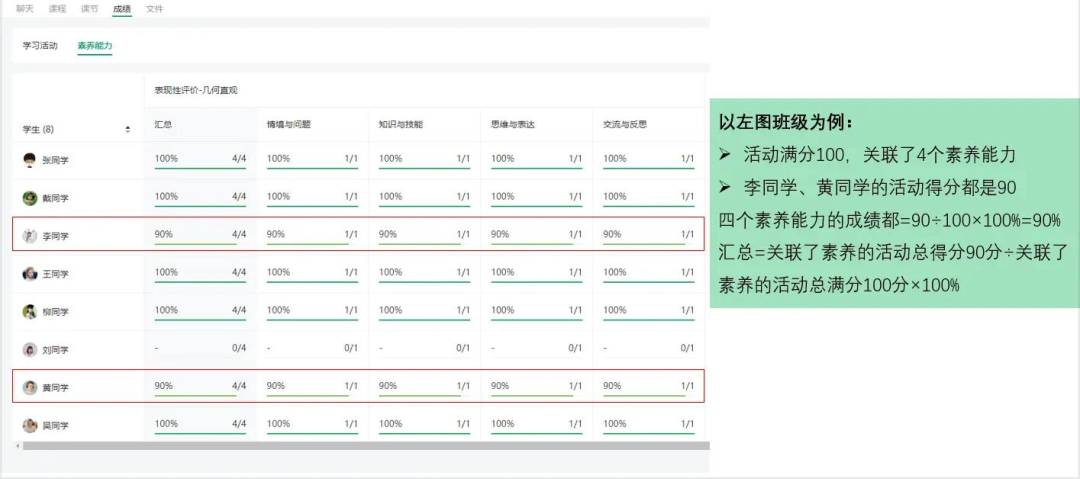The image size is (1080, 479).
Task: Open student name 柳同学
Action: point(56,312)
